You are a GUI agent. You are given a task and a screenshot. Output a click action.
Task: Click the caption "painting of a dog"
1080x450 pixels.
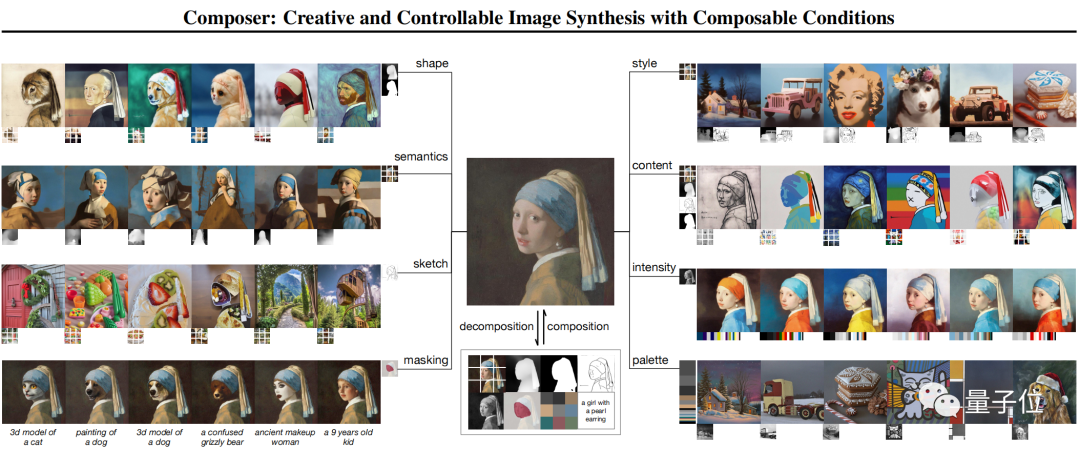(96, 437)
